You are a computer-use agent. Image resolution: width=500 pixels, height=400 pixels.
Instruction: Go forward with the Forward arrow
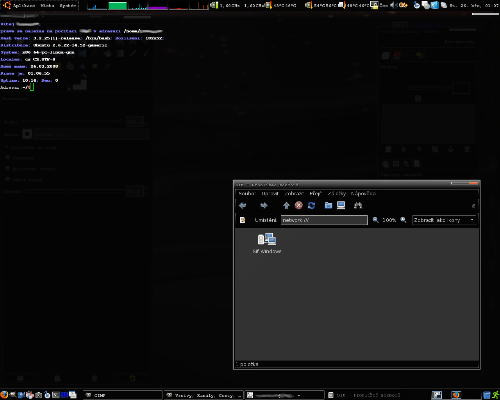[264, 205]
